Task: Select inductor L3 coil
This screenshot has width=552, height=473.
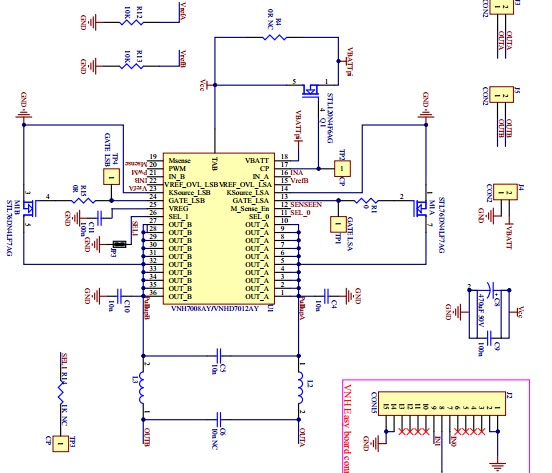Action: 141,387
